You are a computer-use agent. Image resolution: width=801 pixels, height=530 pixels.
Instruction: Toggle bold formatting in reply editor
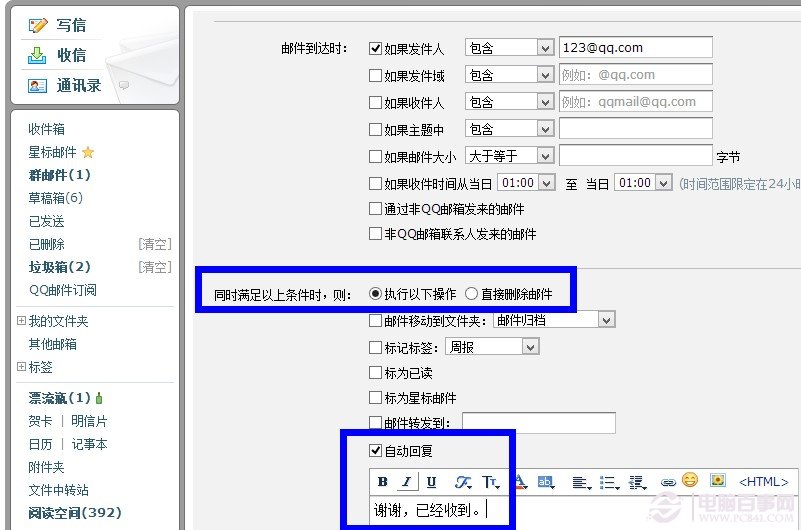[x=382, y=481]
